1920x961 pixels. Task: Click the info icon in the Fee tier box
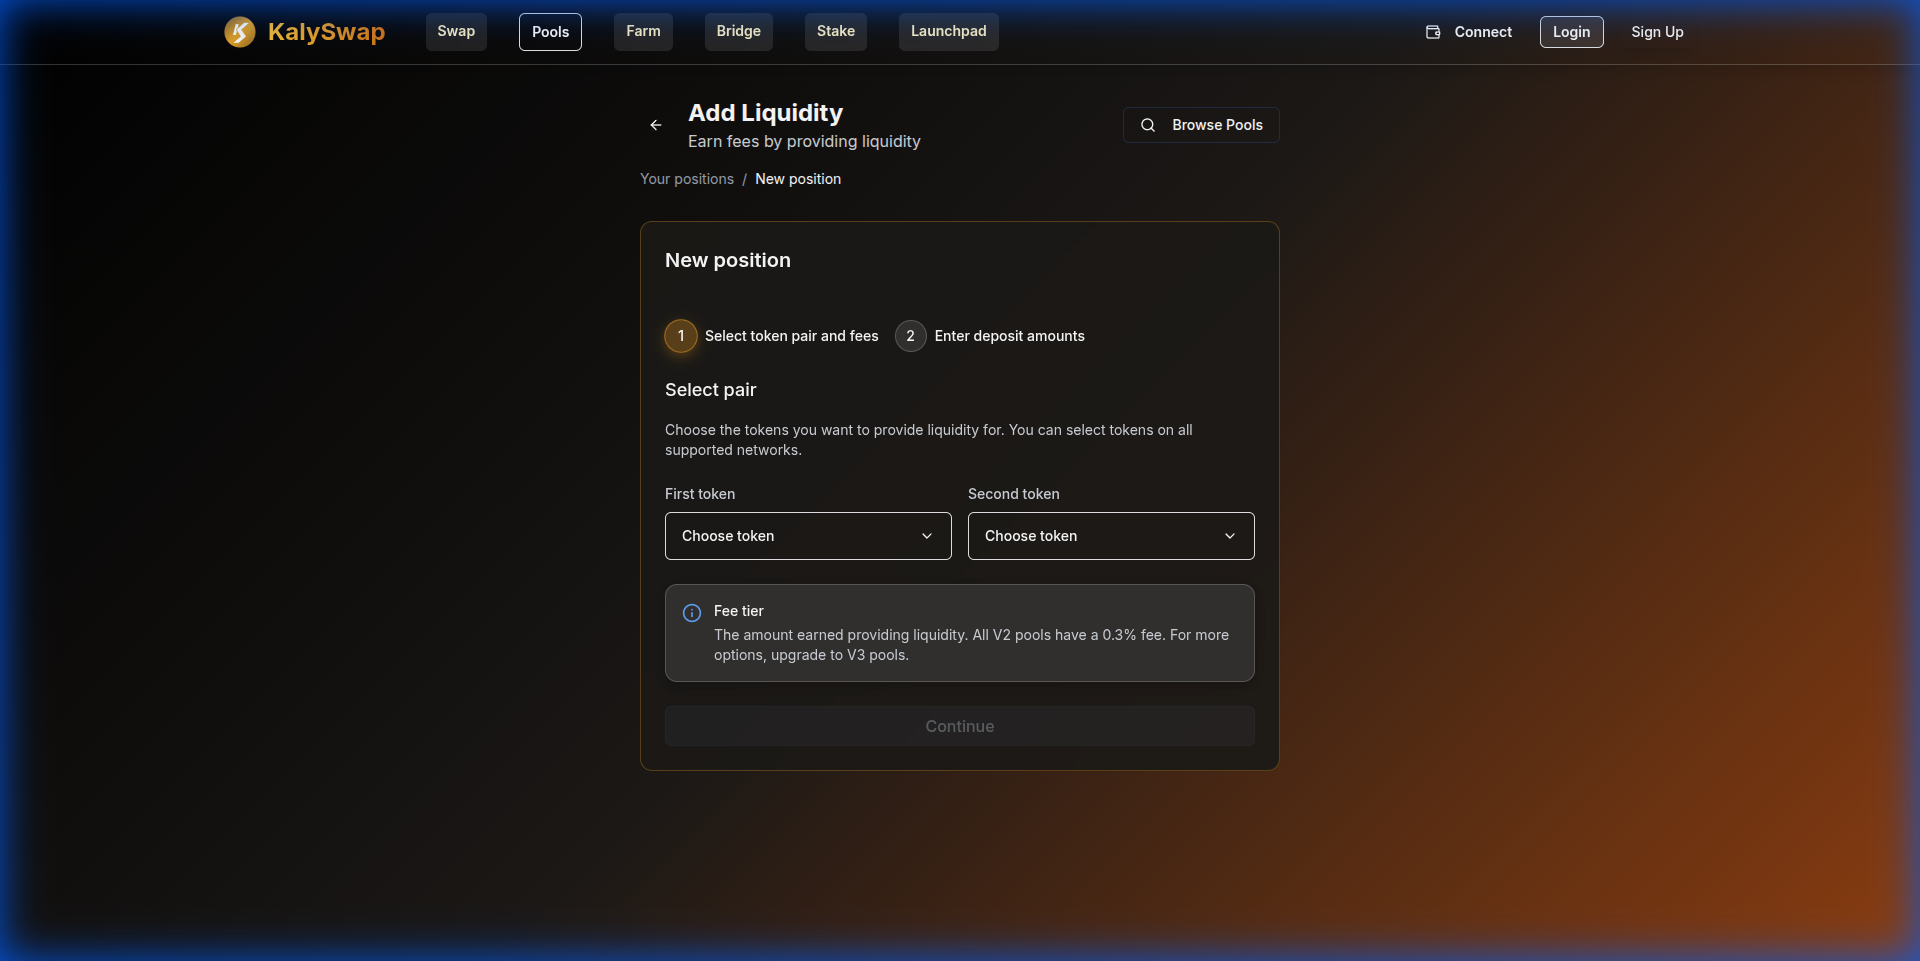point(692,612)
